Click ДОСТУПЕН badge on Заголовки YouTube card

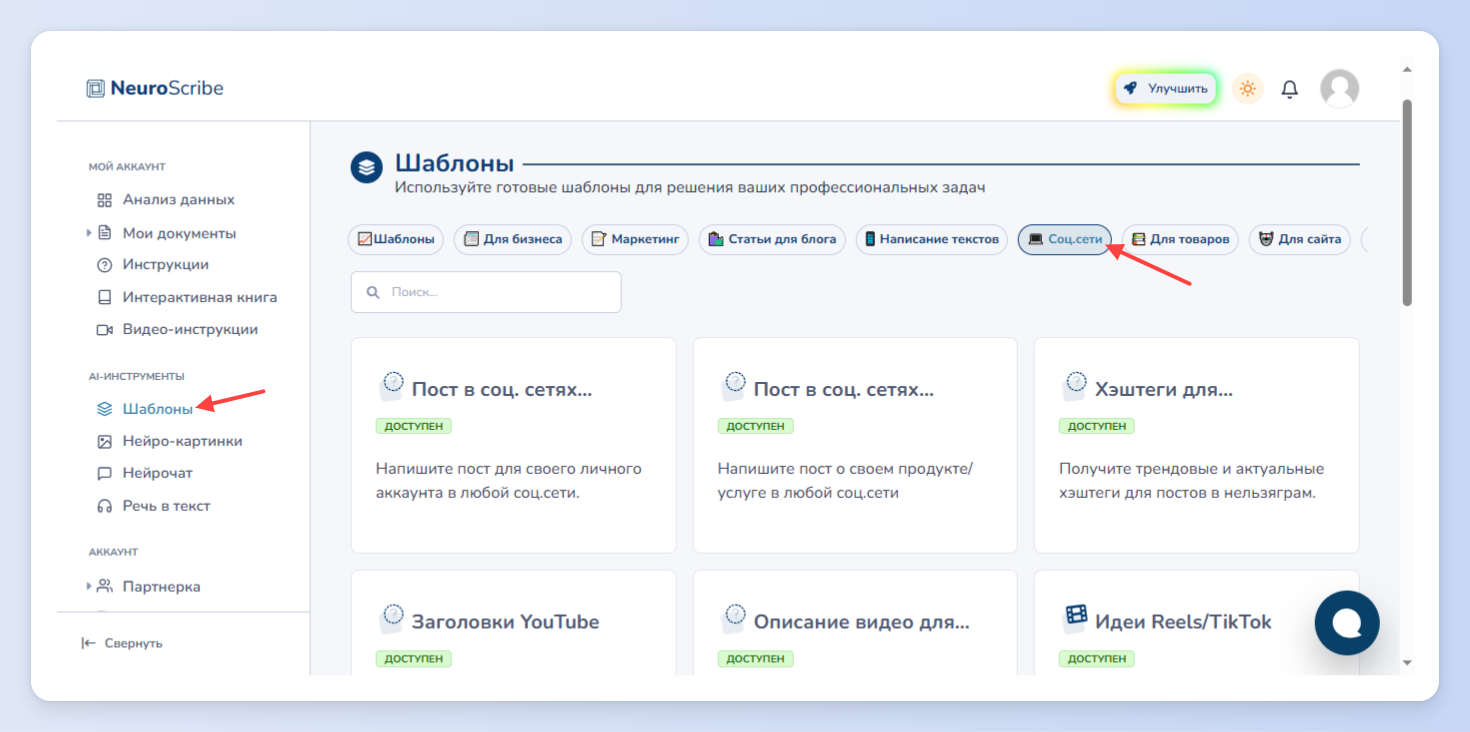(x=414, y=659)
